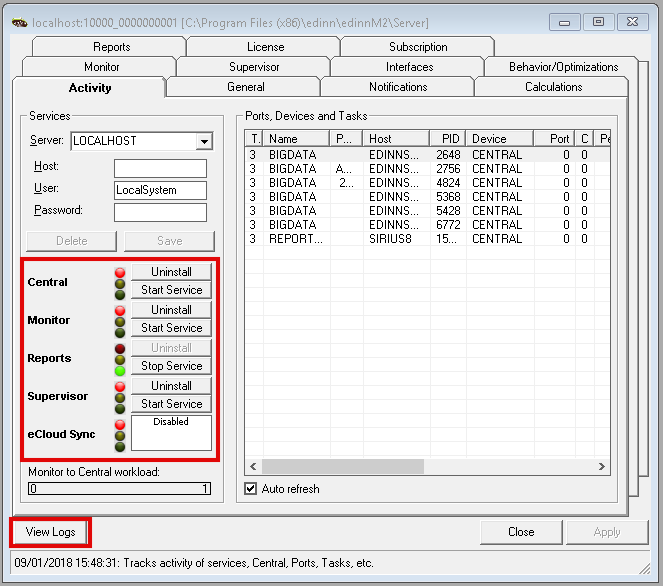The image size is (663, 586).
Task: Click the red status light for Central
Action: (120, 272)
